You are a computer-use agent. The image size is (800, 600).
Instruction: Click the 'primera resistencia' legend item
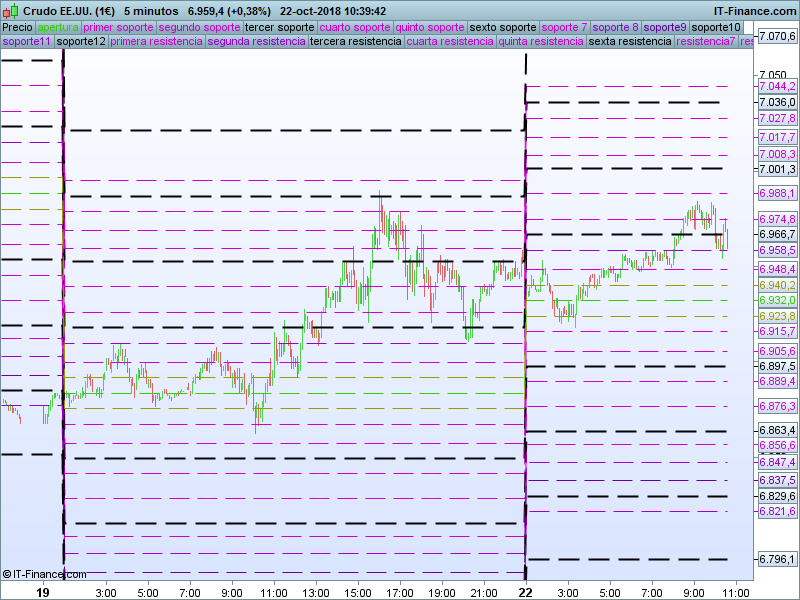(156, 42)
